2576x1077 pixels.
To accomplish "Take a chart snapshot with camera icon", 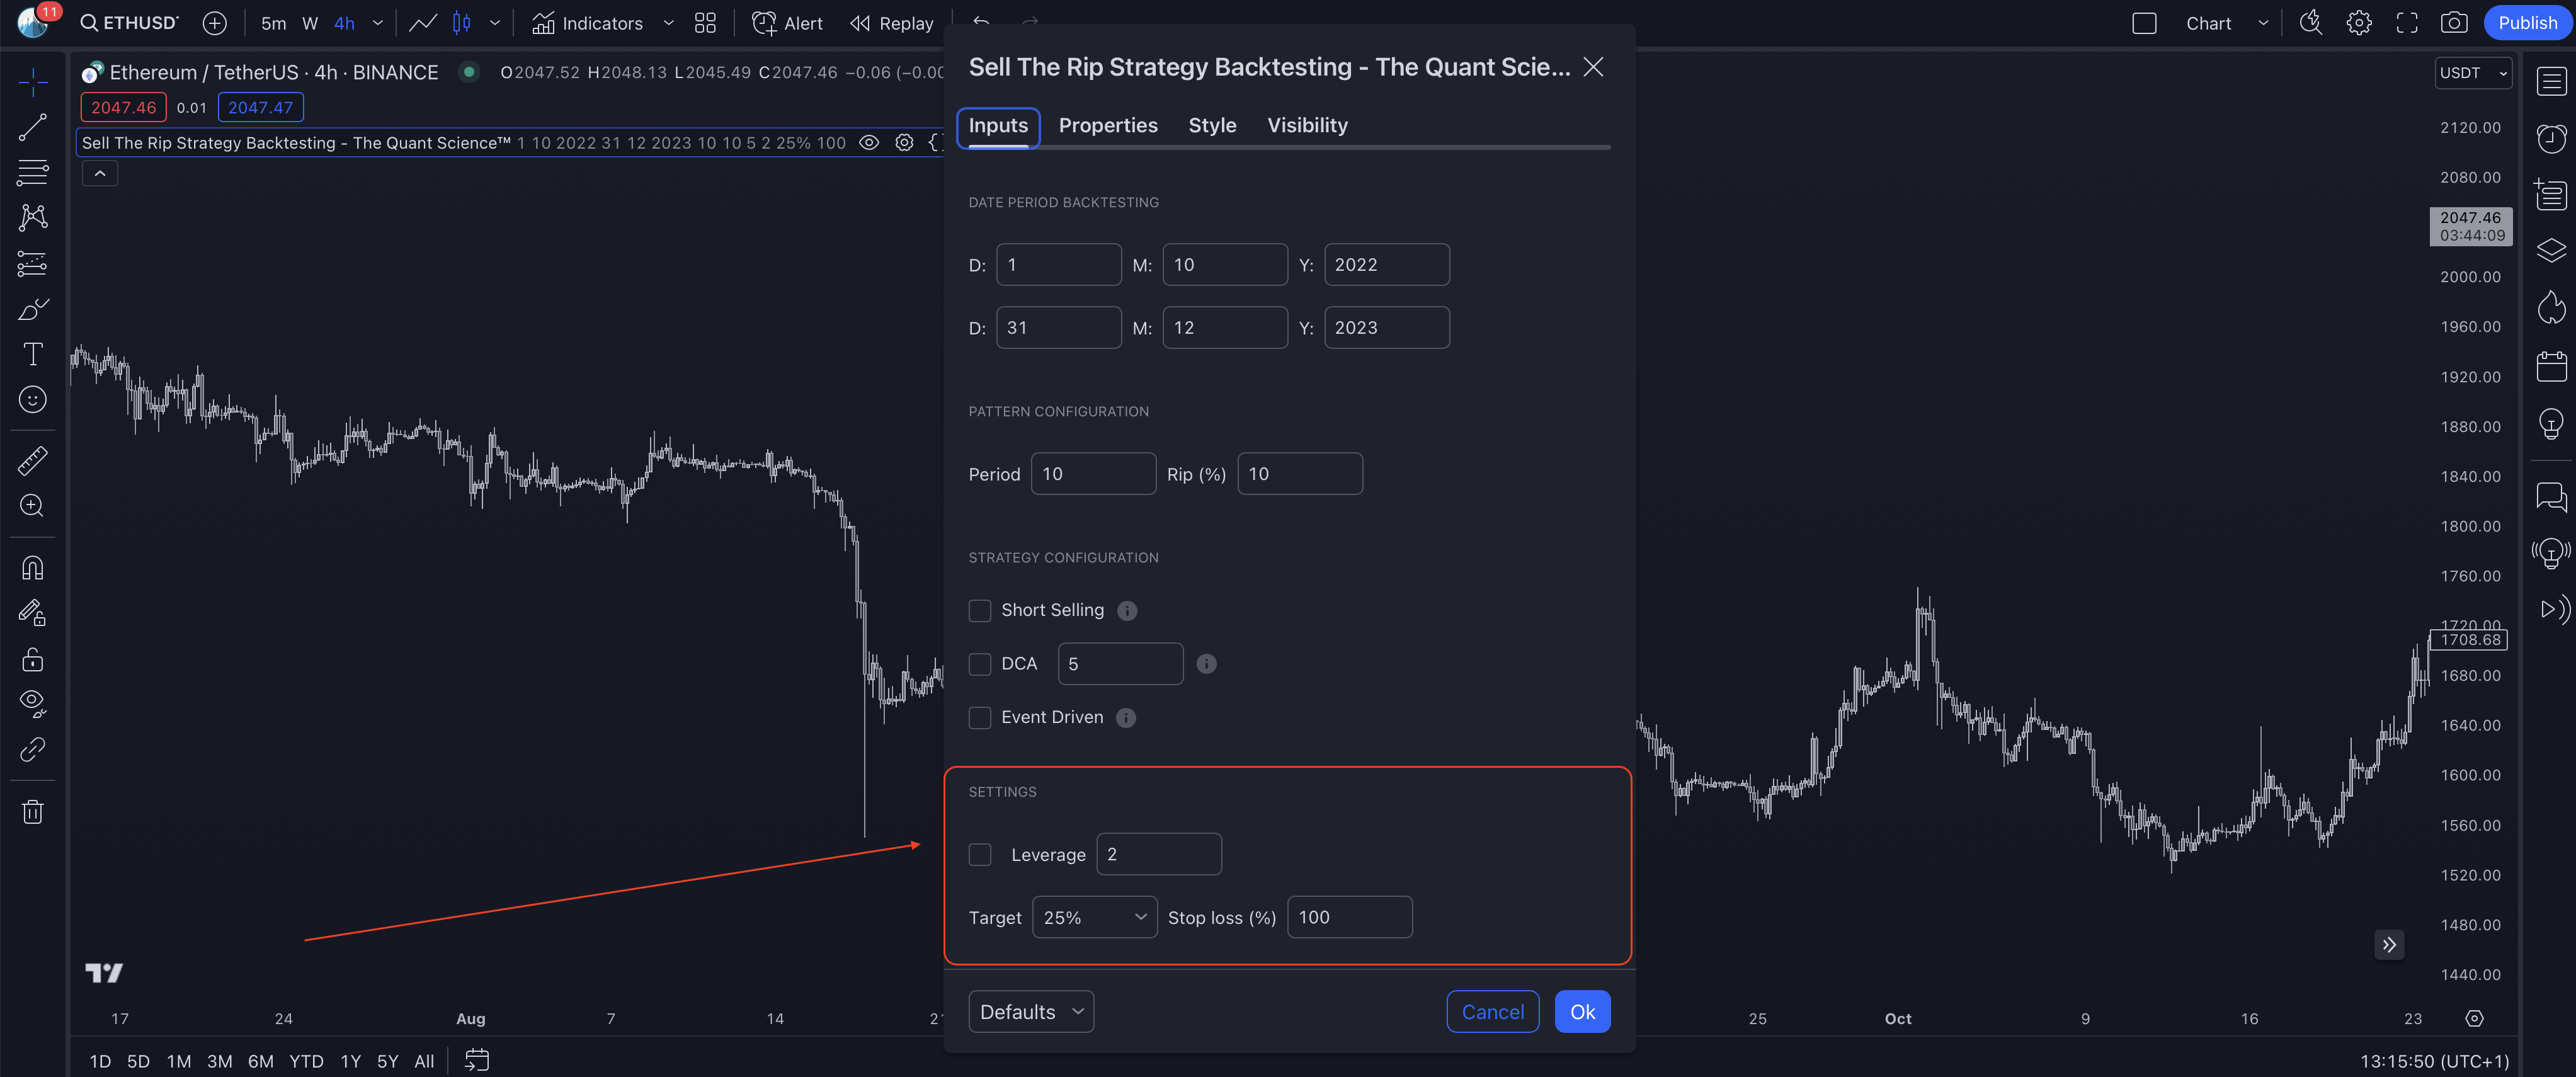I will point(2453,23).
